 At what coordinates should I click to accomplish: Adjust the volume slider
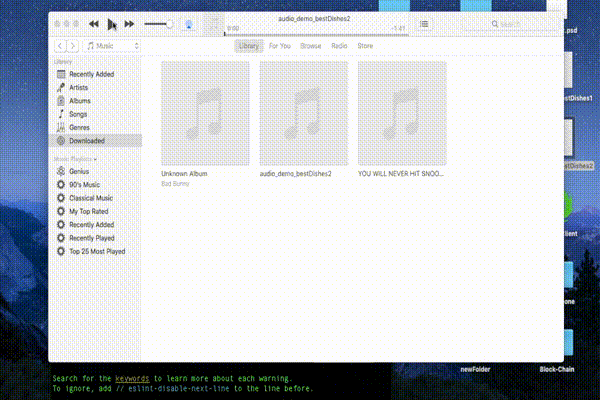(x=158, y=23)
